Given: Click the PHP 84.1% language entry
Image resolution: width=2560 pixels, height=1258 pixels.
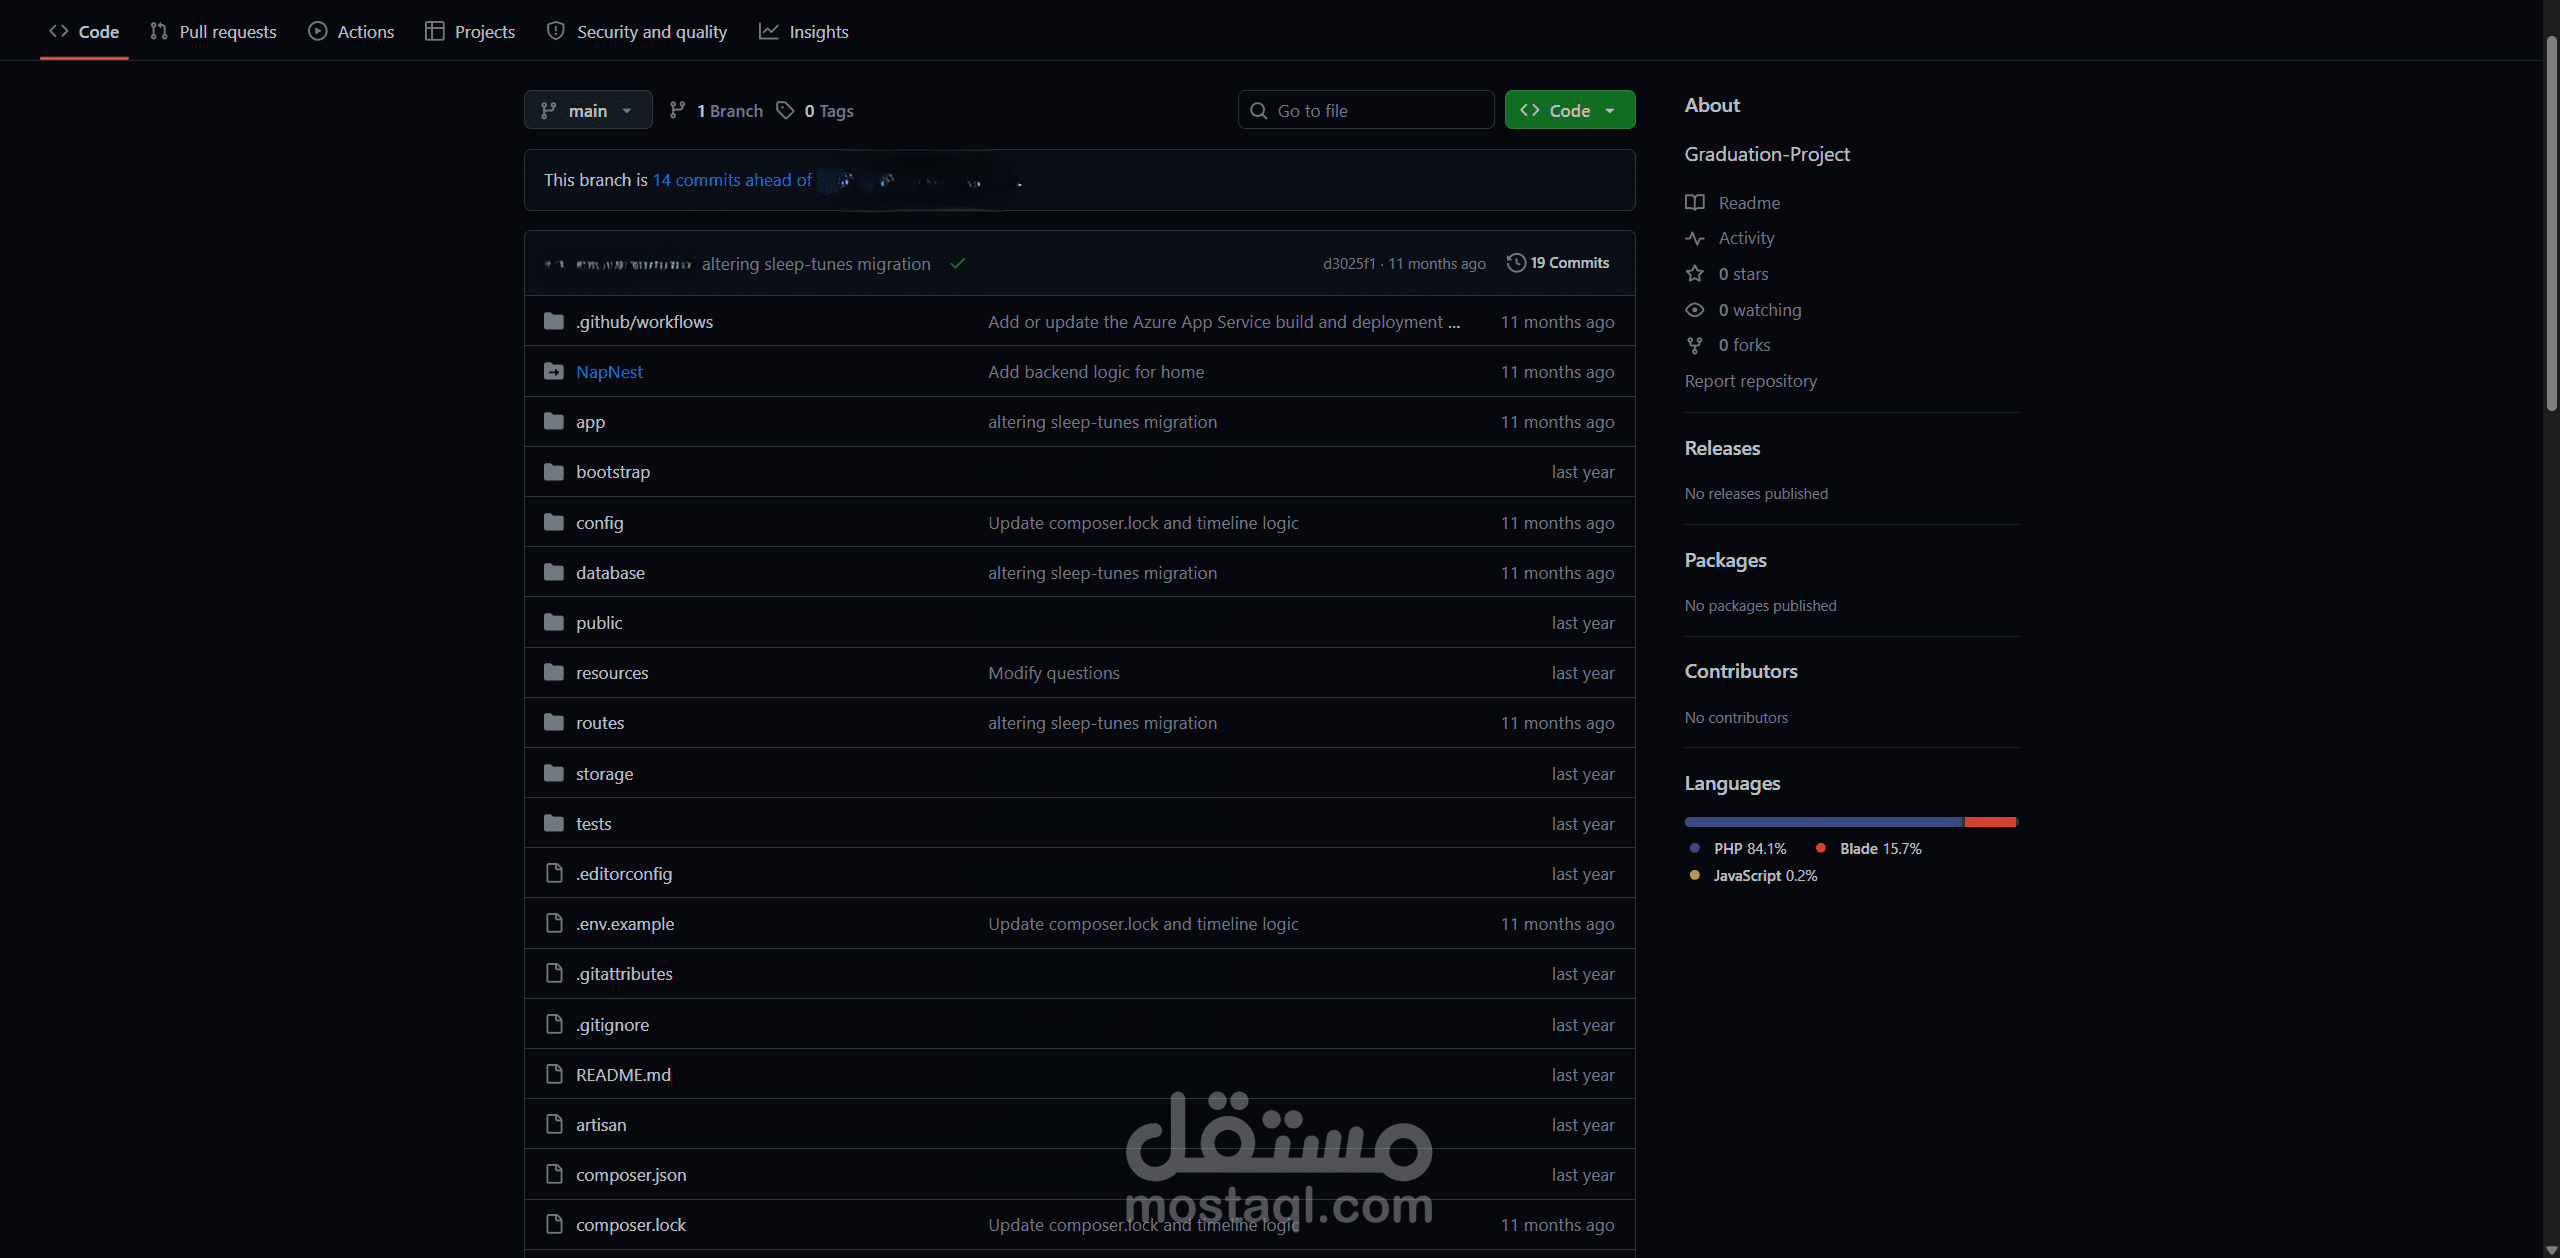Looking at the screenshot, I should click(1738, 848).
